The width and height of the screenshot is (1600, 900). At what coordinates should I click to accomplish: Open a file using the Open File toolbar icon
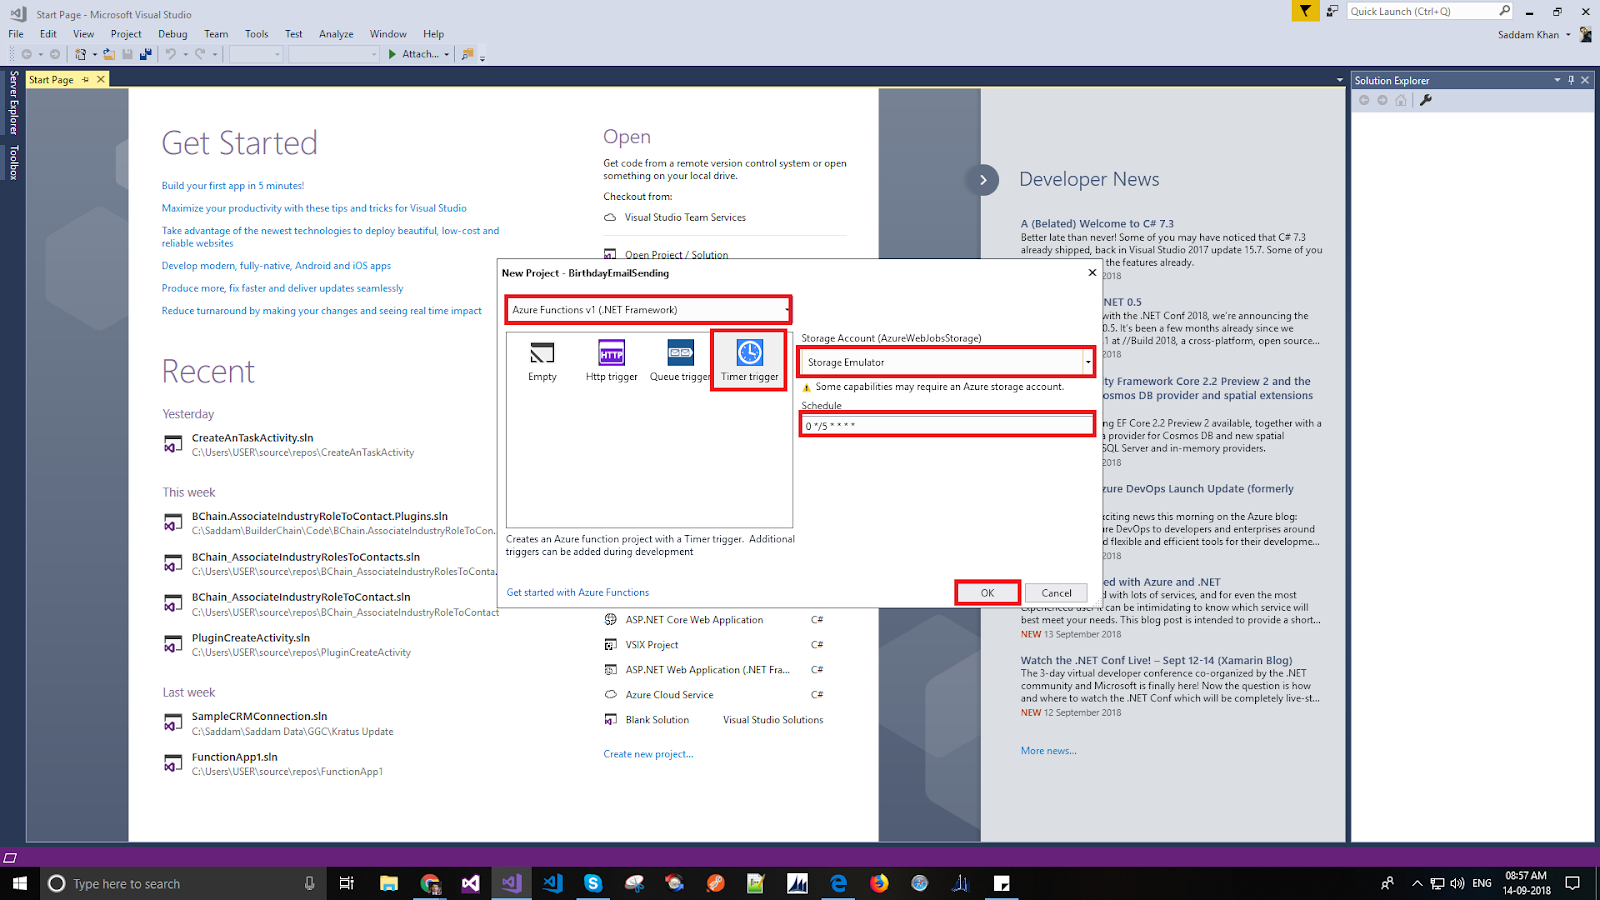(x=108, y=53)
